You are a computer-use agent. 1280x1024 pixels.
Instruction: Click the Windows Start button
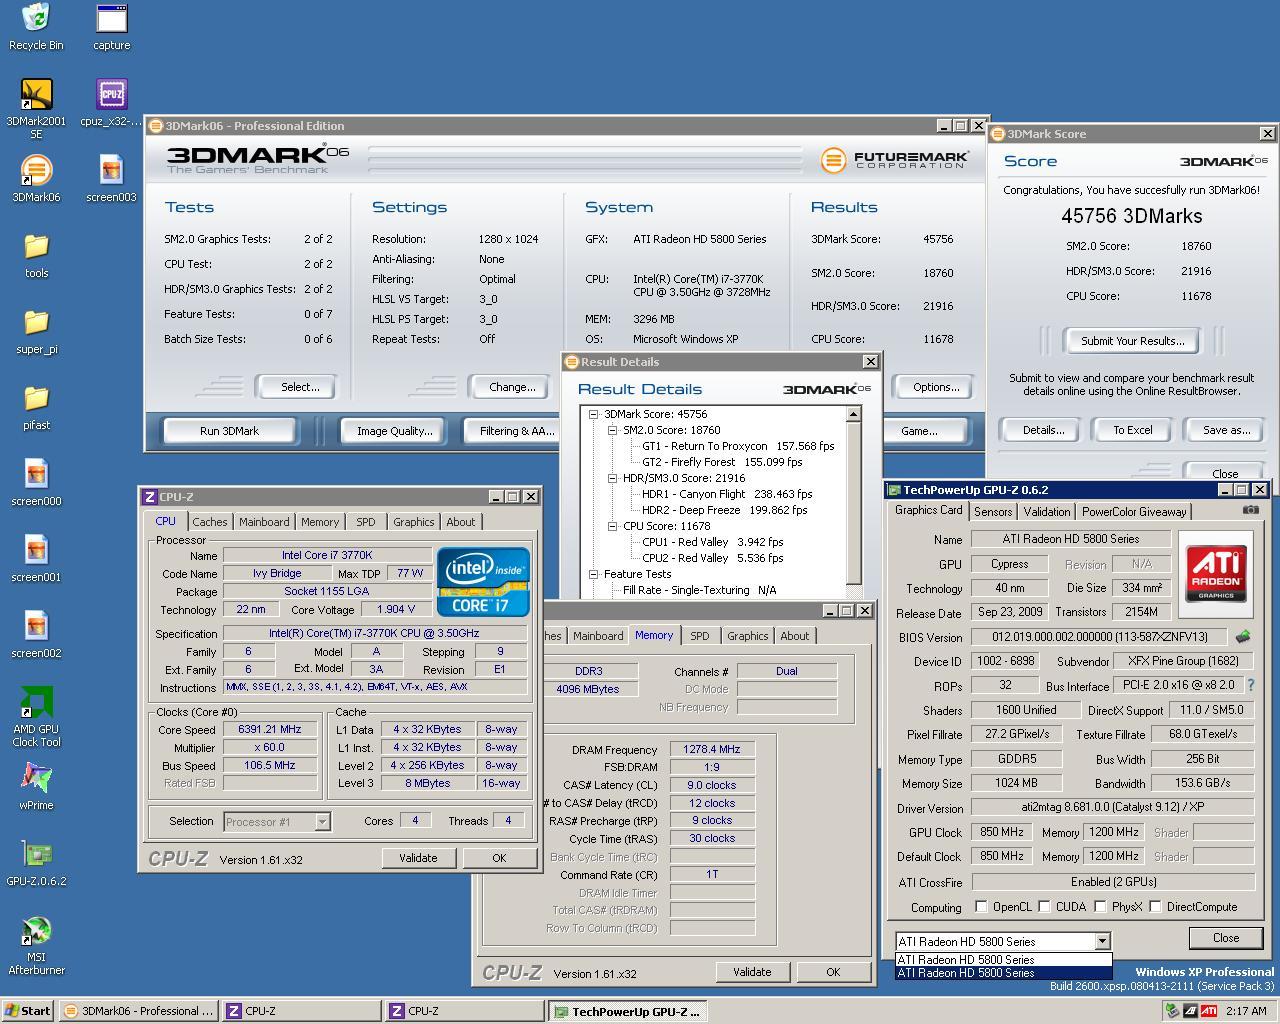pyautogui.click(x=28, y=1011)
